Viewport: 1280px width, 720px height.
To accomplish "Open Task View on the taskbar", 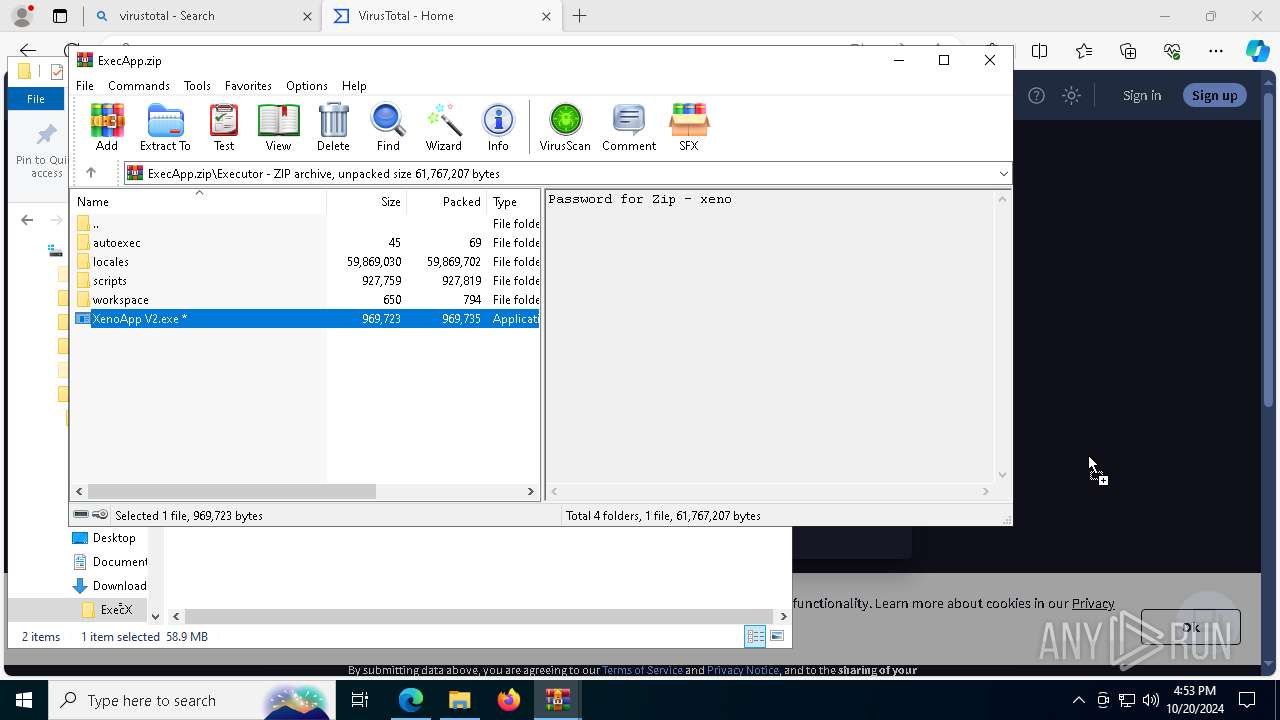I will tap(360, 700).
